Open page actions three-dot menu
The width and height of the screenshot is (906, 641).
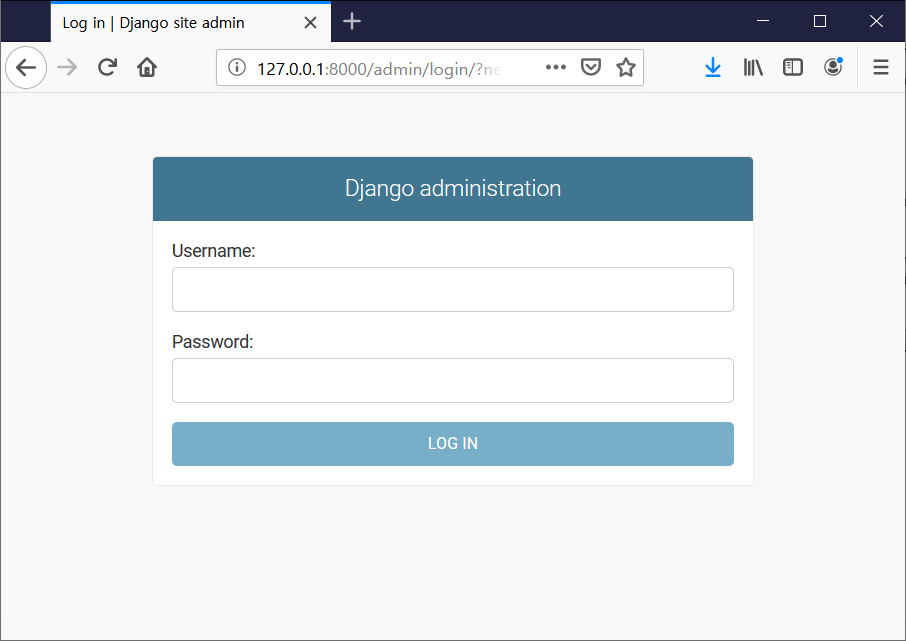[x=556, y=68]
